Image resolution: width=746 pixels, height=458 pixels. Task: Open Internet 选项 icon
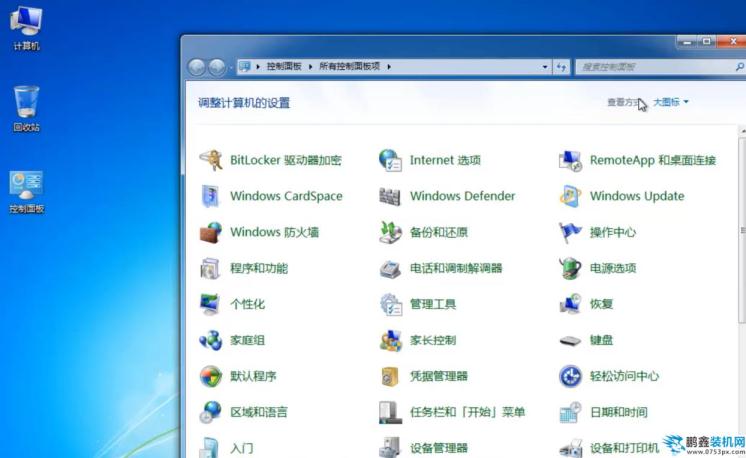pos(390,160)
